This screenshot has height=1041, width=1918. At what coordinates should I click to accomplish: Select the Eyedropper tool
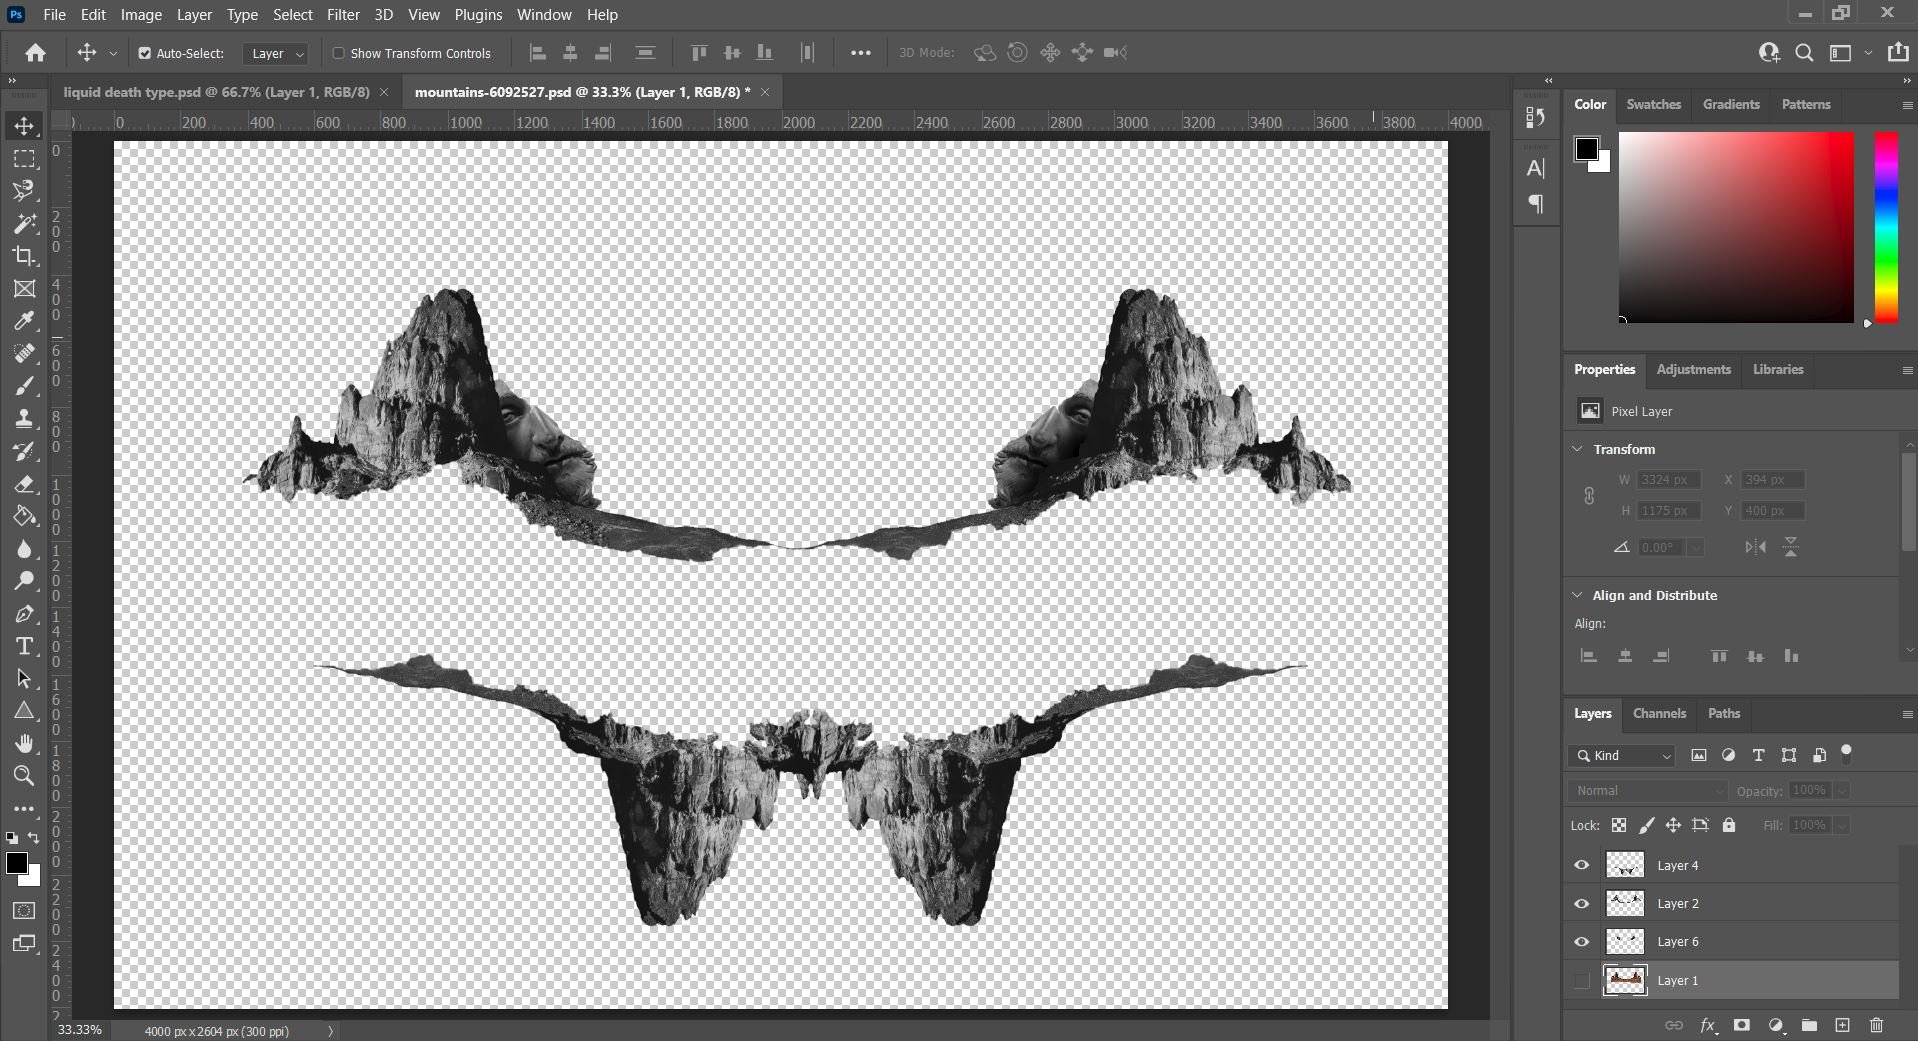pos(24,321)
